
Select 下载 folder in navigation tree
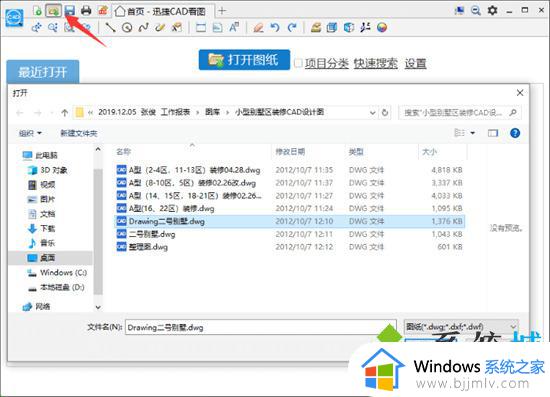pos(41,229)
